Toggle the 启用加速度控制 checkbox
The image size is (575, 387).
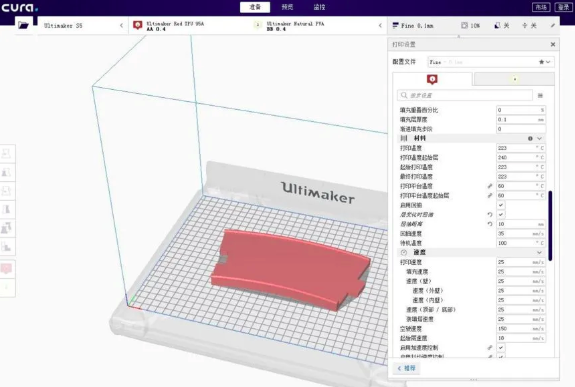pos(501,347)
